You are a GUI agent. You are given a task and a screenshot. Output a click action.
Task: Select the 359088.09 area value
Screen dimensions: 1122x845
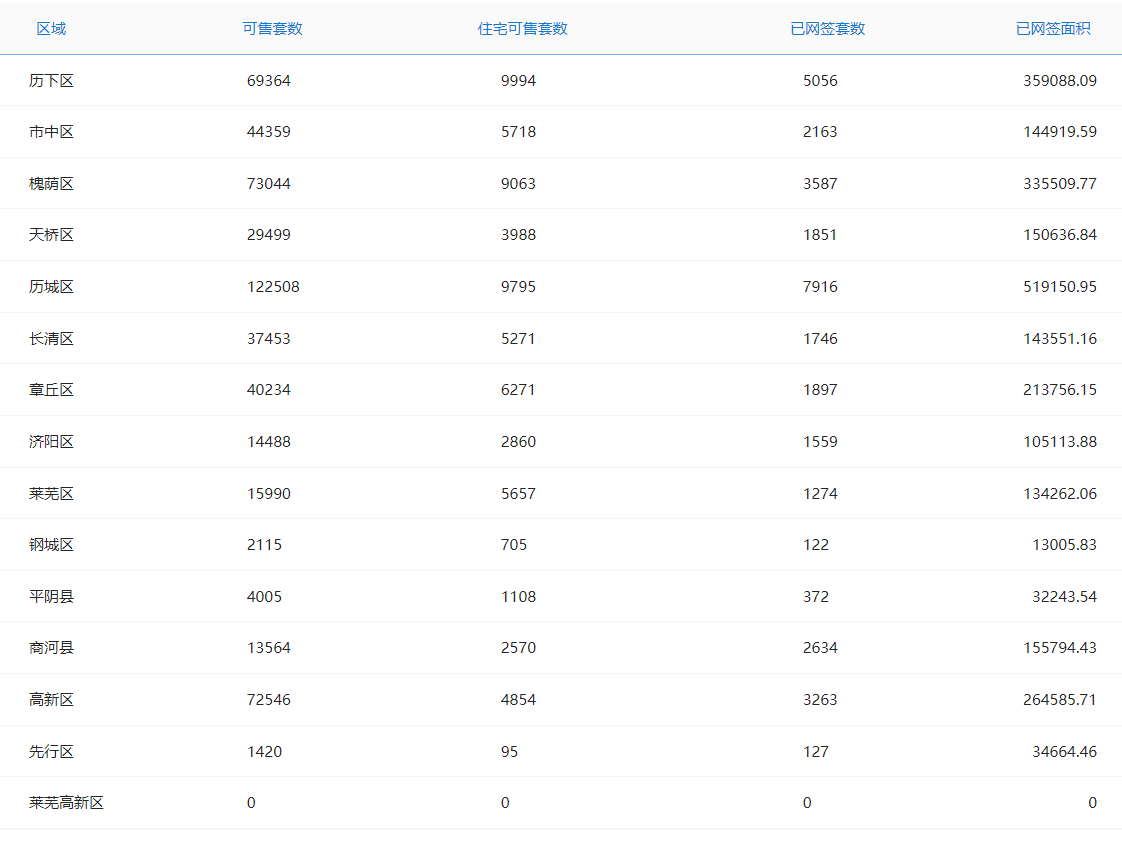(x=1059, y=81)
